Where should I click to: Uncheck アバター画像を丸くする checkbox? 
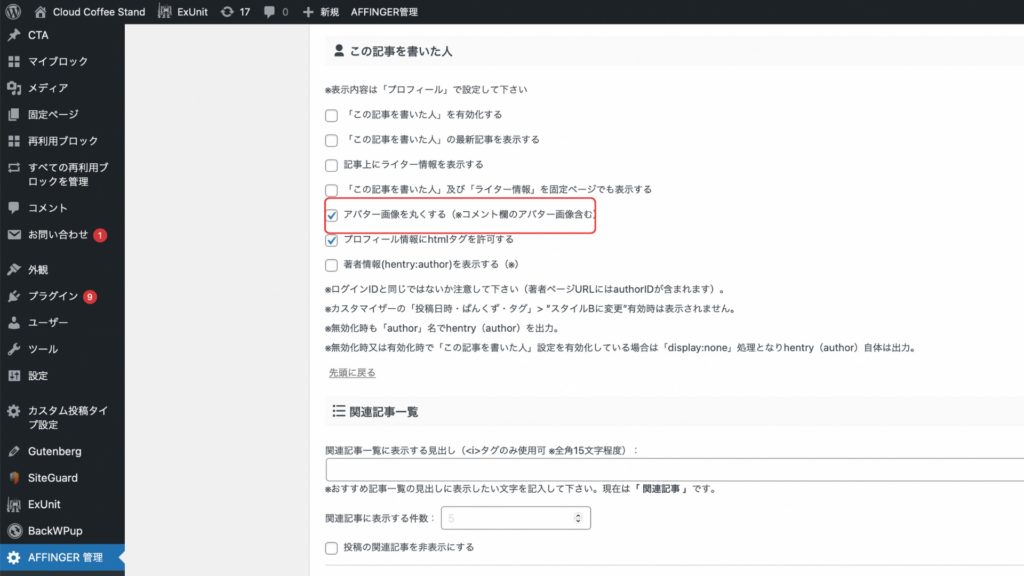tap(332, 215)
